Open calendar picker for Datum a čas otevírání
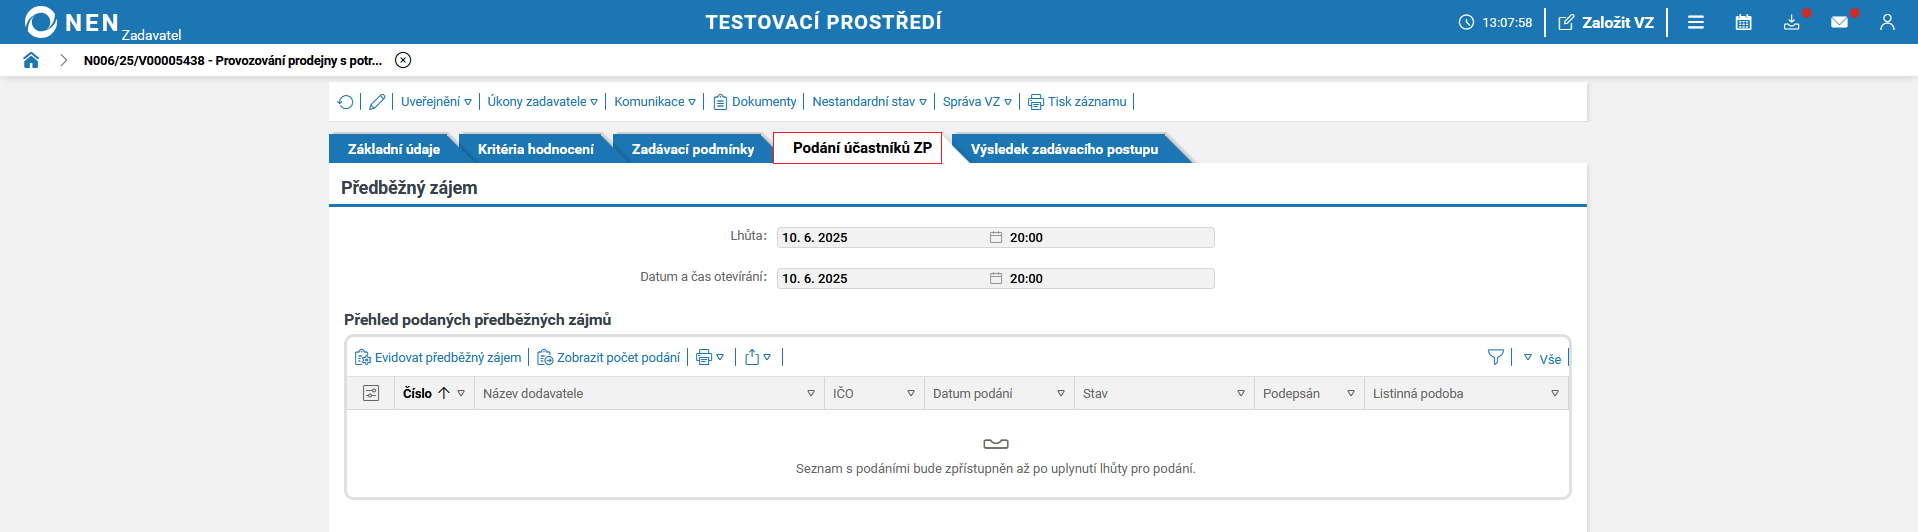The height and width of the screenshot is (532, 1918). click(996, 279)
